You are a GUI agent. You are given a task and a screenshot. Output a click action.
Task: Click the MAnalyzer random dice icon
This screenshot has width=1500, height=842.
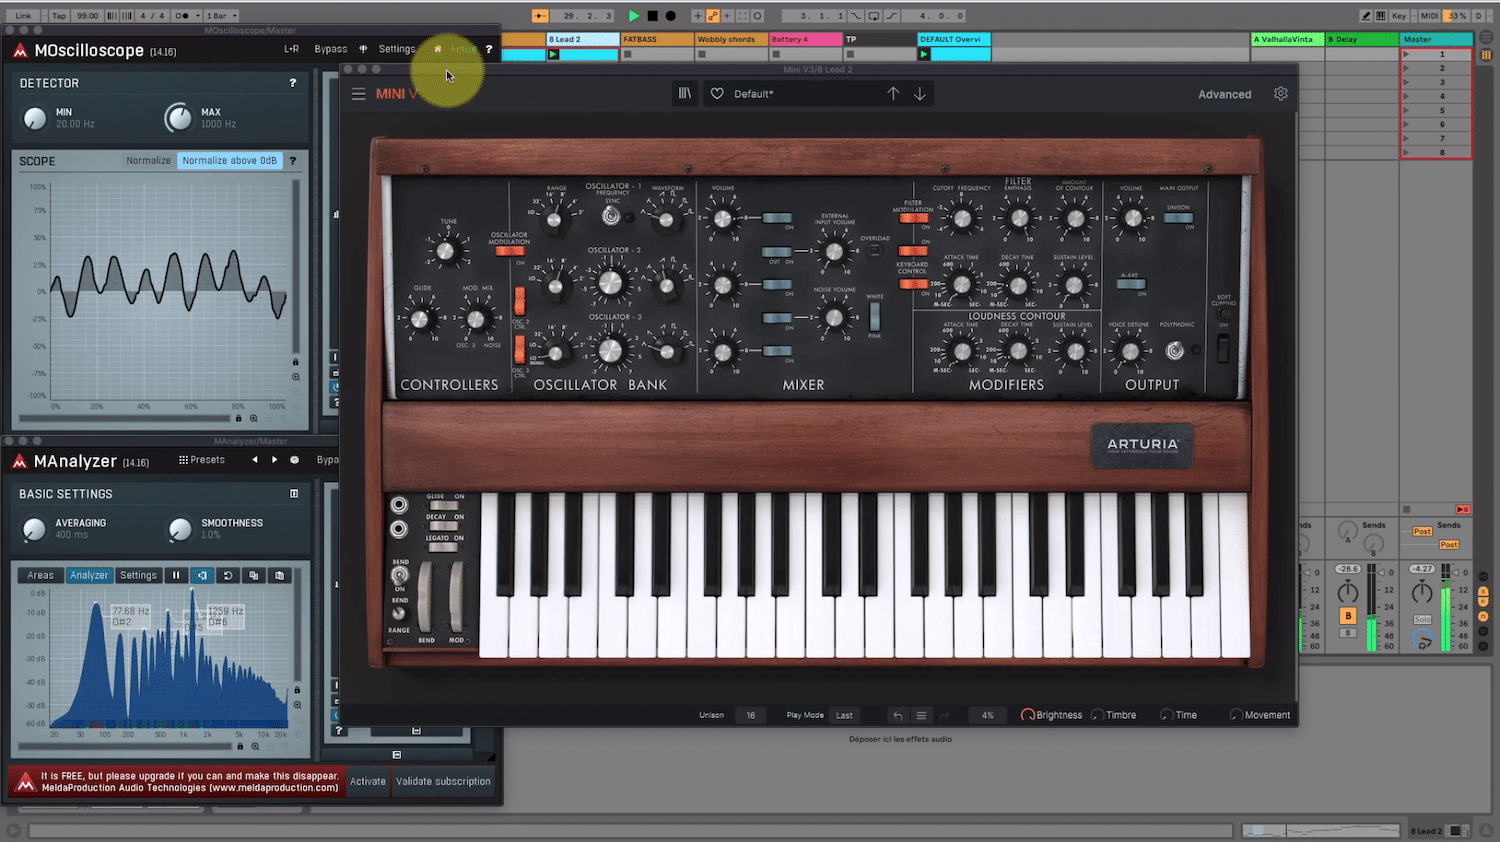(x=295, y=460)
